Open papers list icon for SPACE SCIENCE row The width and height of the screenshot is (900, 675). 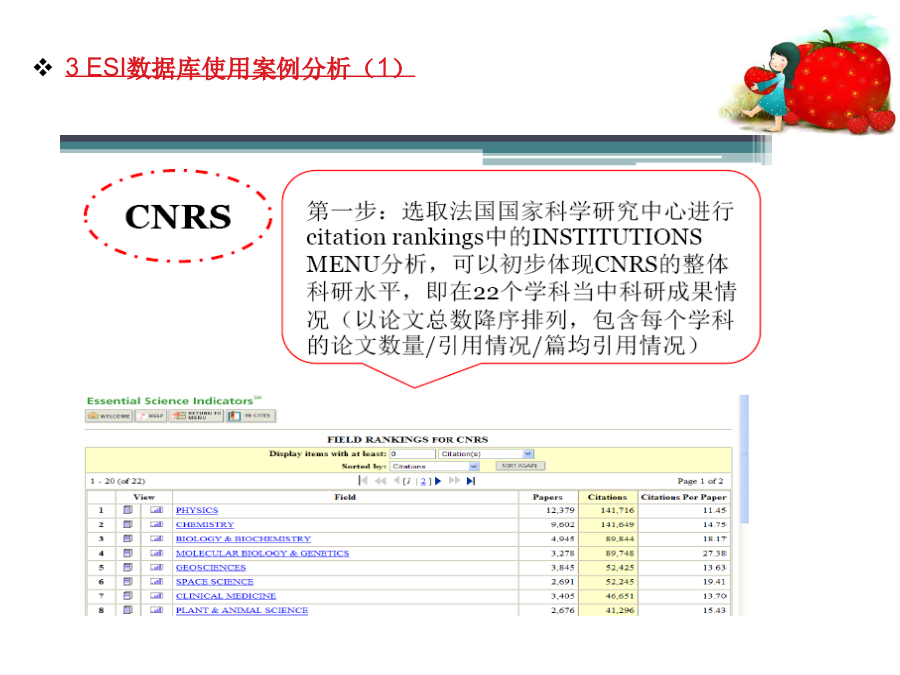pos(128,581)
